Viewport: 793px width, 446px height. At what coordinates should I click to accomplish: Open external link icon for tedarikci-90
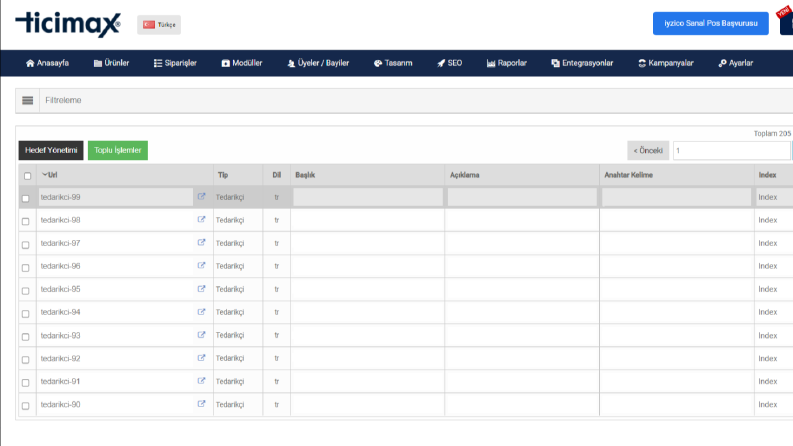201,404
